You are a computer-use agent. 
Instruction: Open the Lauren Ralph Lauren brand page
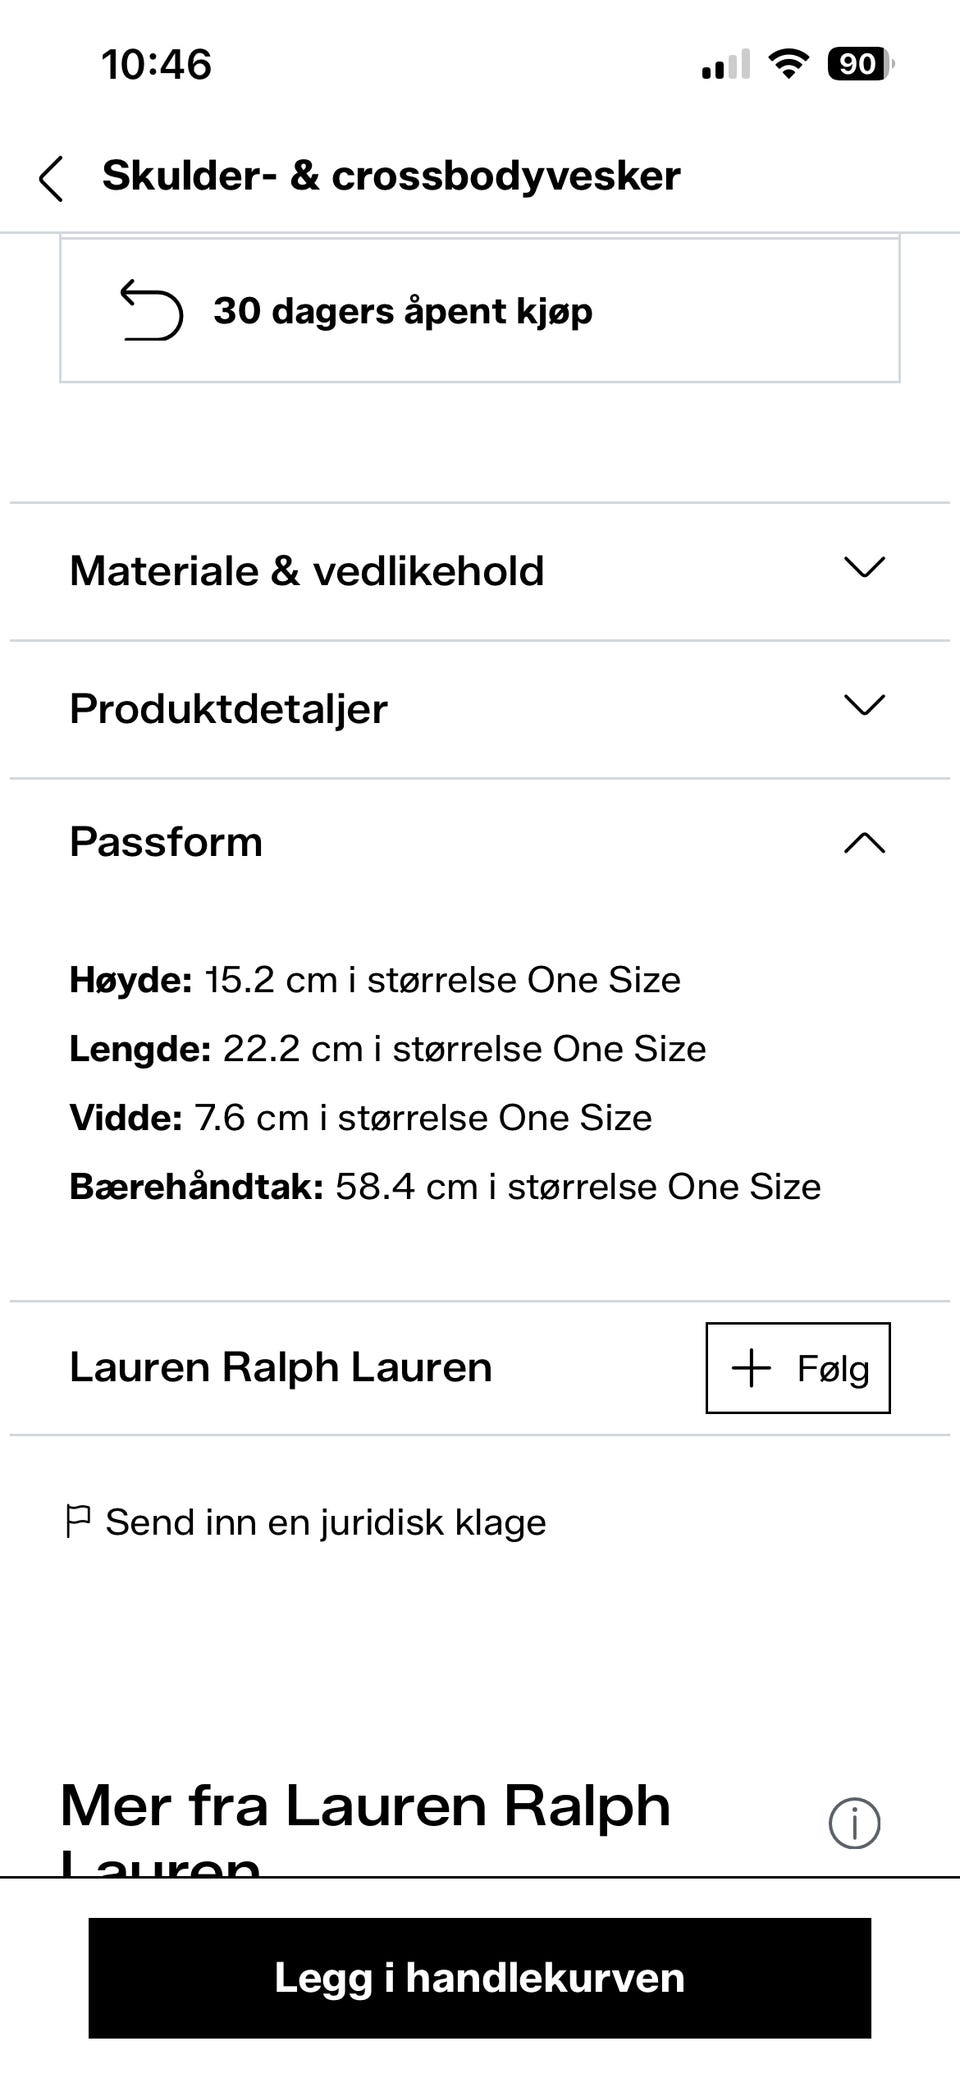(x=281, y=1367)
